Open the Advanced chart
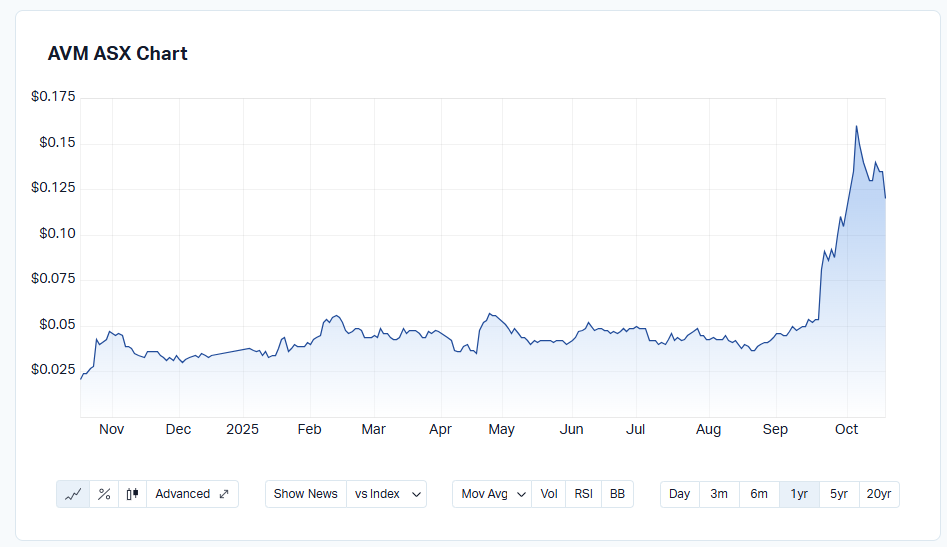Image resolution: width=947 pixels, height=547 pixels. pos(182,494)
